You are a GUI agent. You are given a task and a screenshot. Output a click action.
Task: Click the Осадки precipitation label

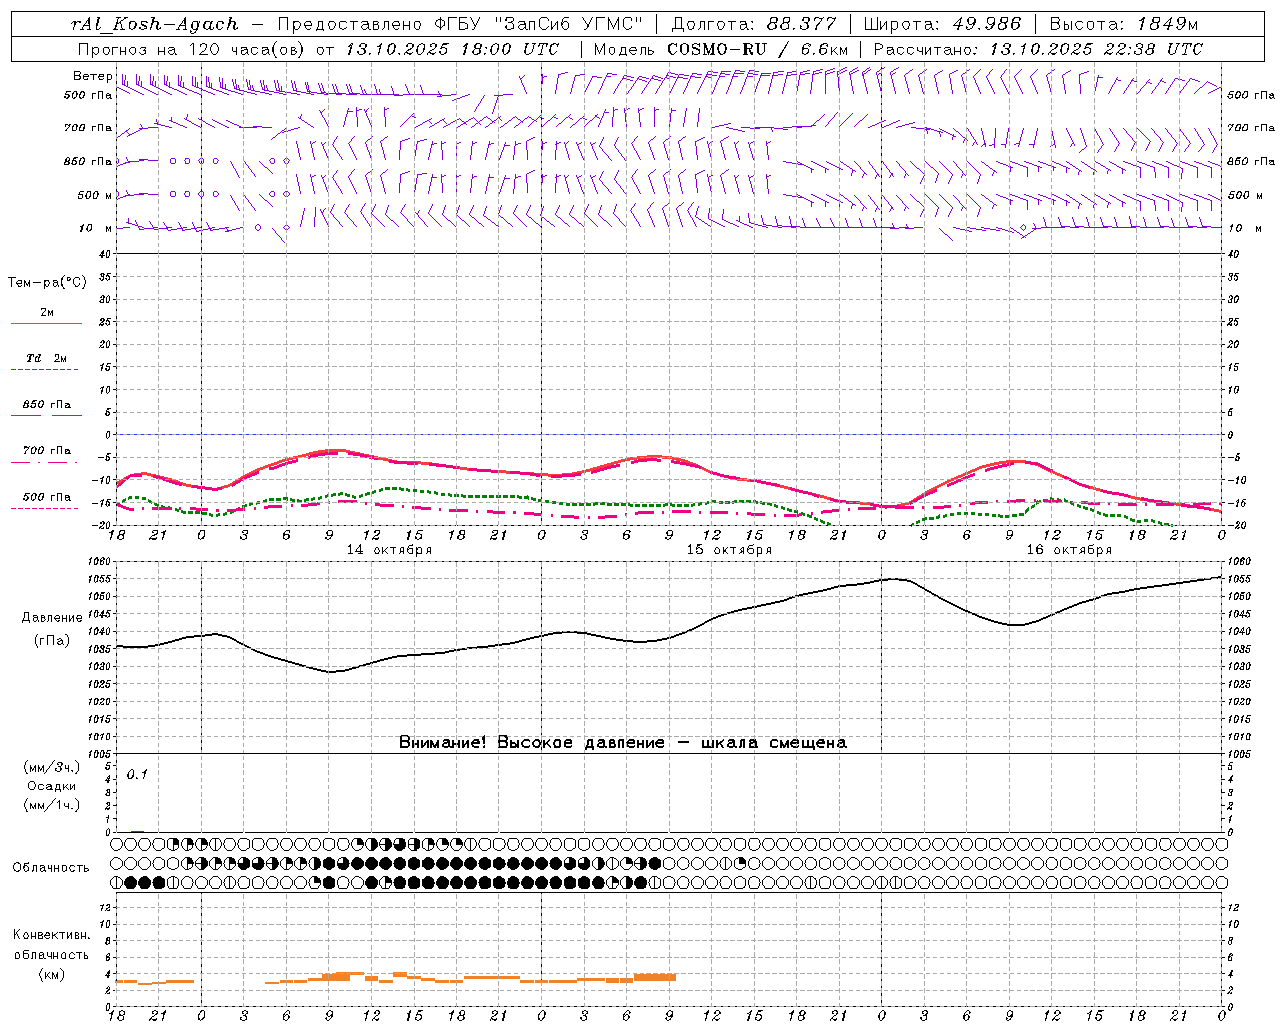pyautogui.click(x=52, y=786)
